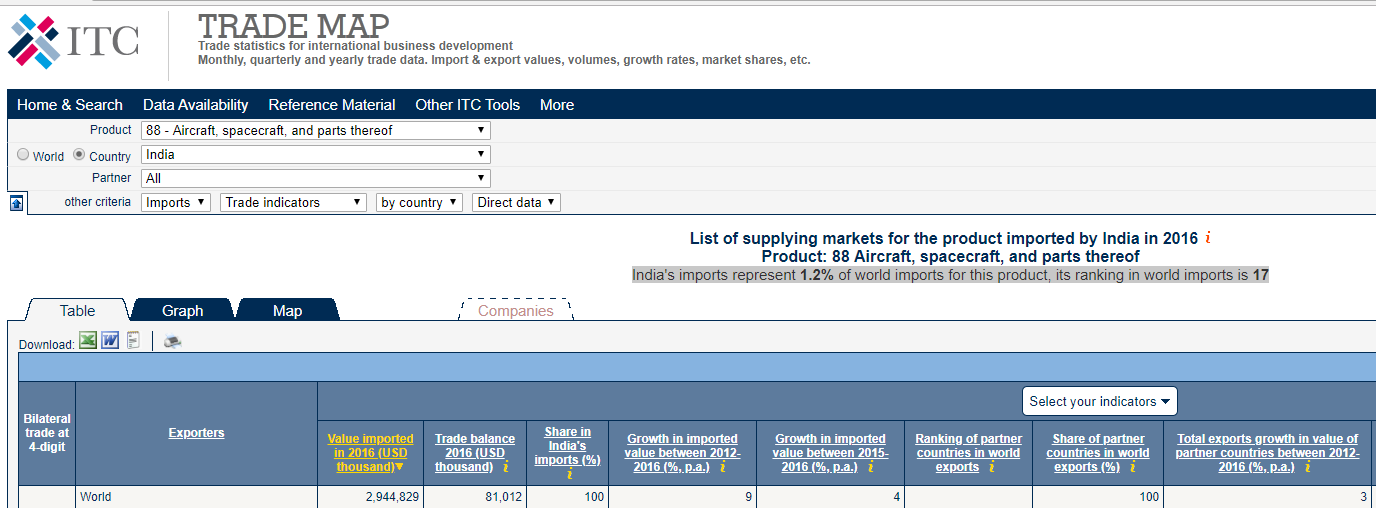1376x508 pixels.
Task: Open the Product dropdown
Action: 316,130
